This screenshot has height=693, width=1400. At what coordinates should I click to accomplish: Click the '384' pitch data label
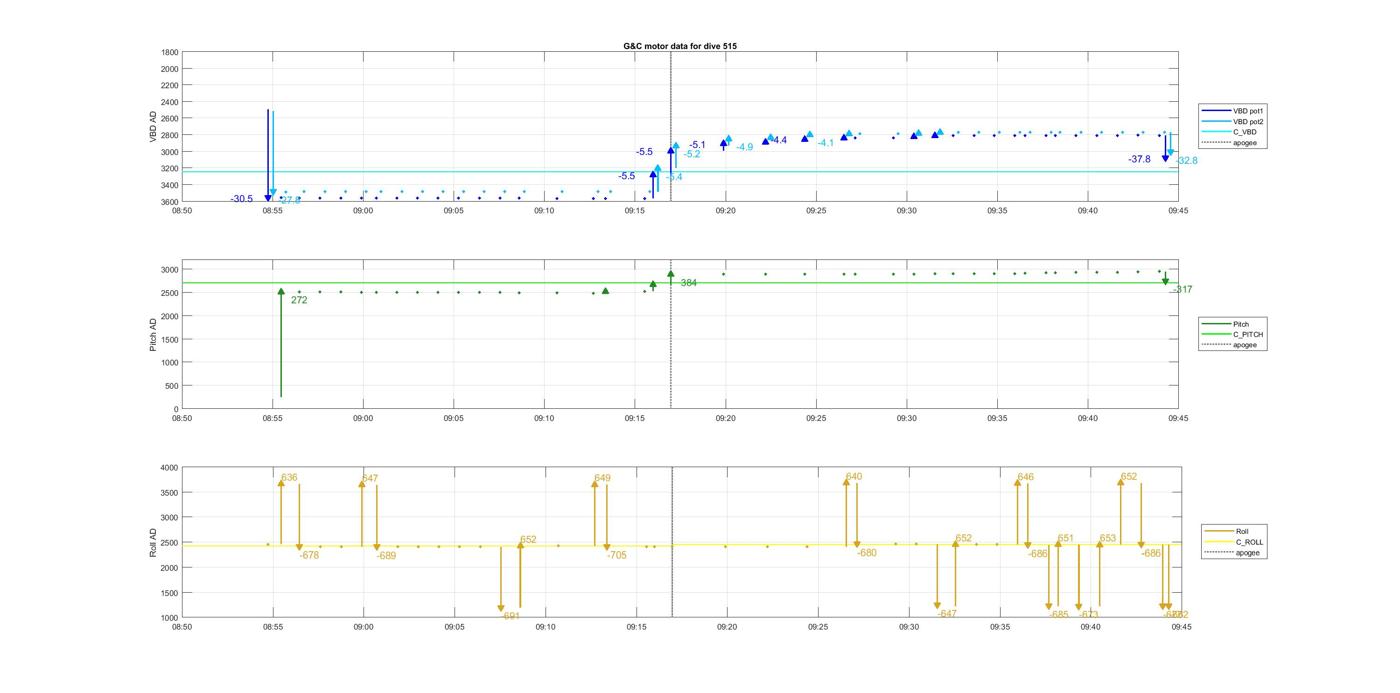(x=689, y=283)
